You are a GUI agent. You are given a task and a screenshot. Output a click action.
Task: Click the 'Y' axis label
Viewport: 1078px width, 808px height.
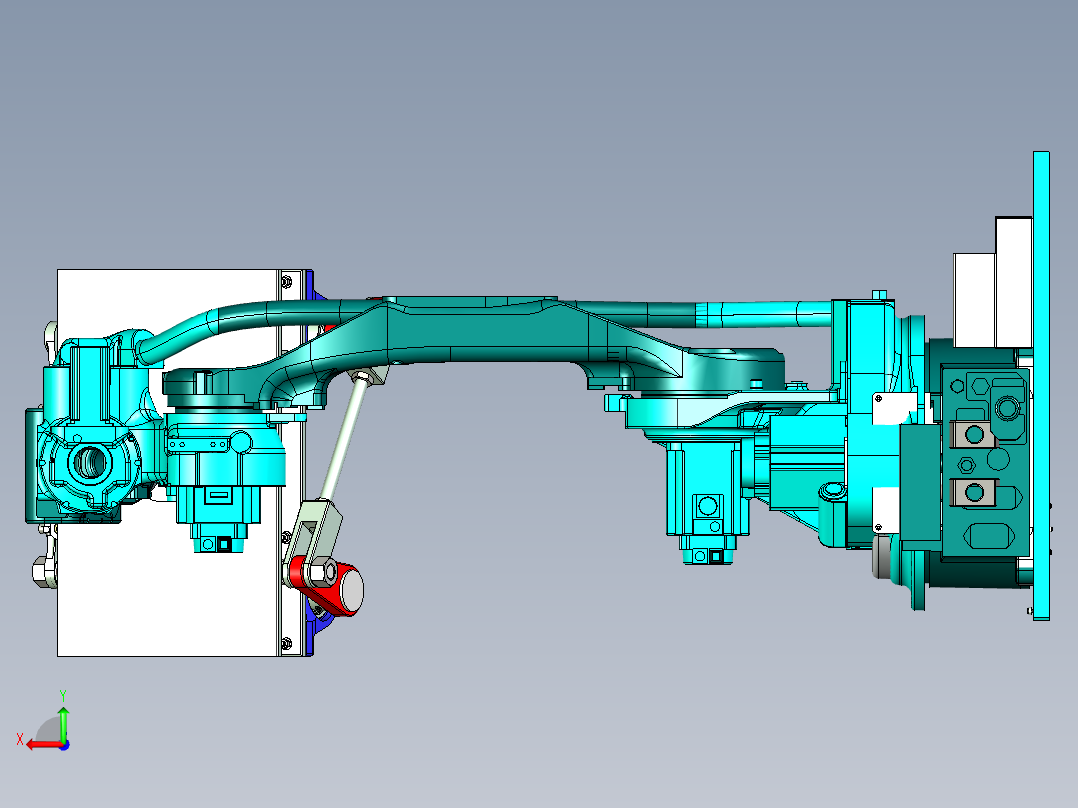(63, 695)
